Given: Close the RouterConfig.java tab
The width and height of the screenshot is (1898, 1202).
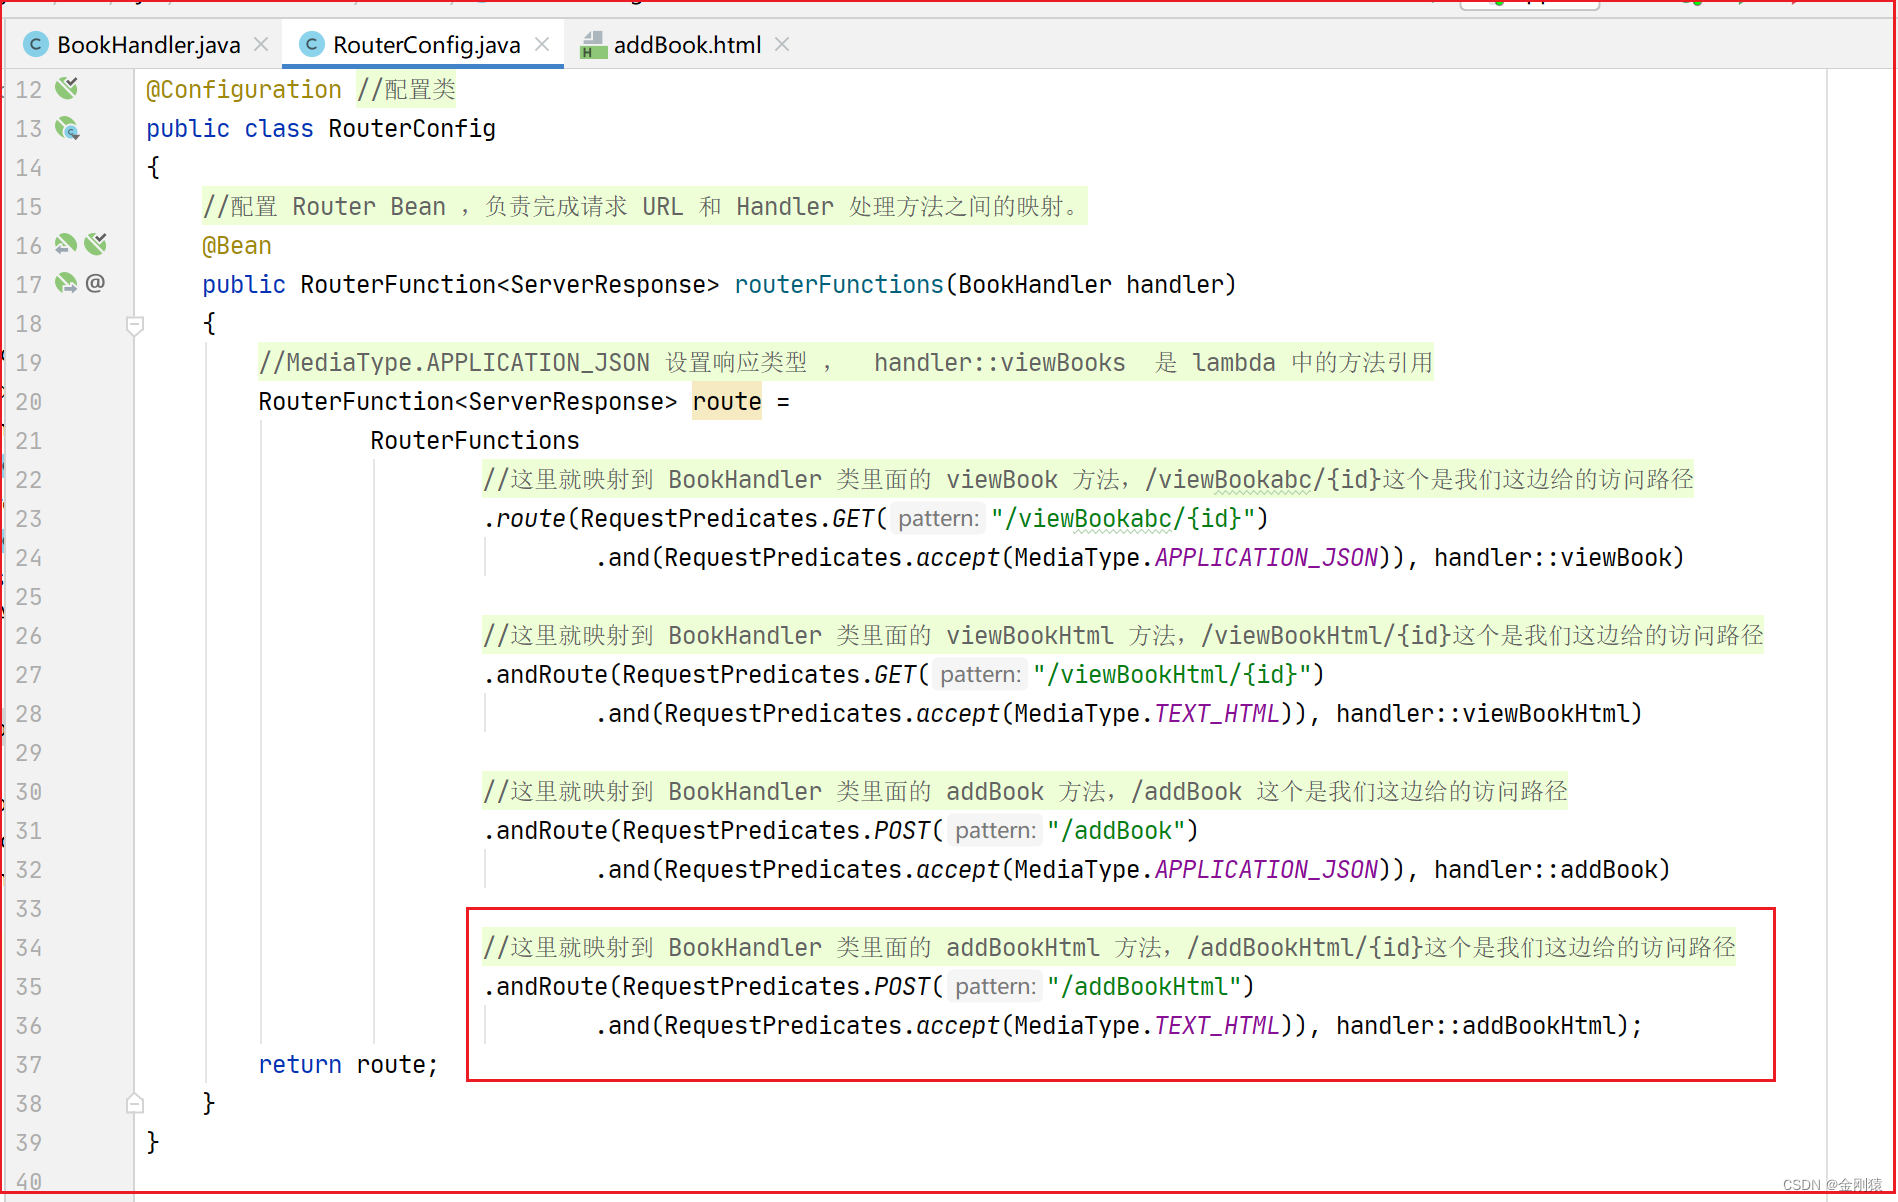Looking at the screenshot, I should pyautogui.click(x=542, y=44).
